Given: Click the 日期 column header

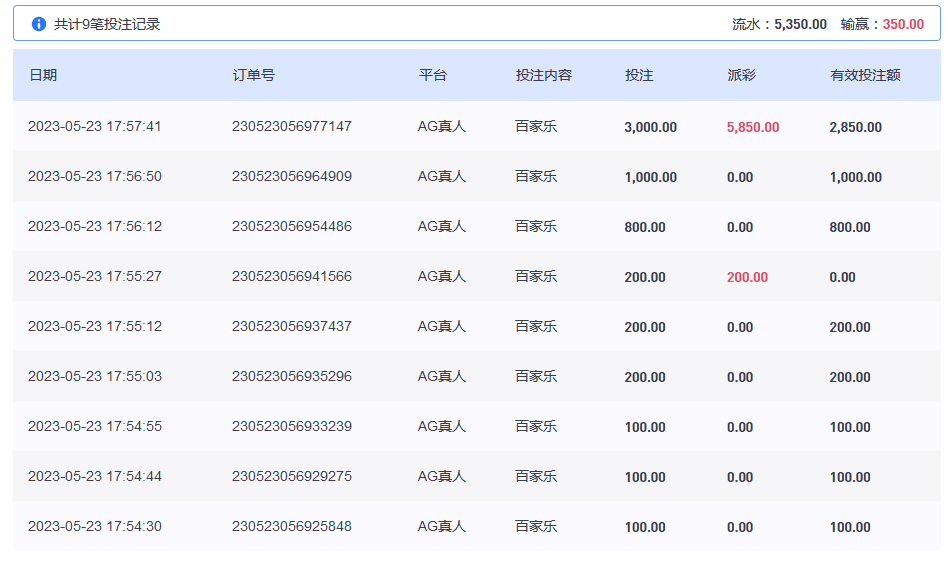Looking at the screenshot, I should 43,75.
